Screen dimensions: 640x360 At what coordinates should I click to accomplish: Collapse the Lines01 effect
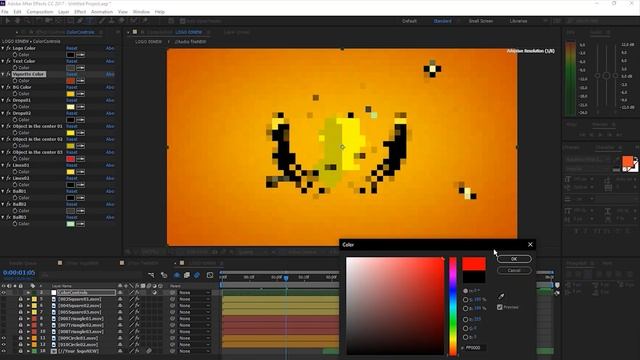[x=3, y=165]
